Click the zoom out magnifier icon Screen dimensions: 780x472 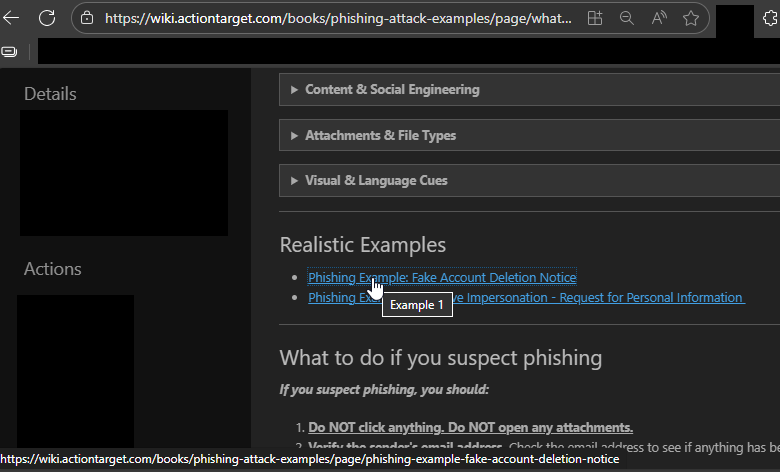pyautogui.click(x=627, y=18)
